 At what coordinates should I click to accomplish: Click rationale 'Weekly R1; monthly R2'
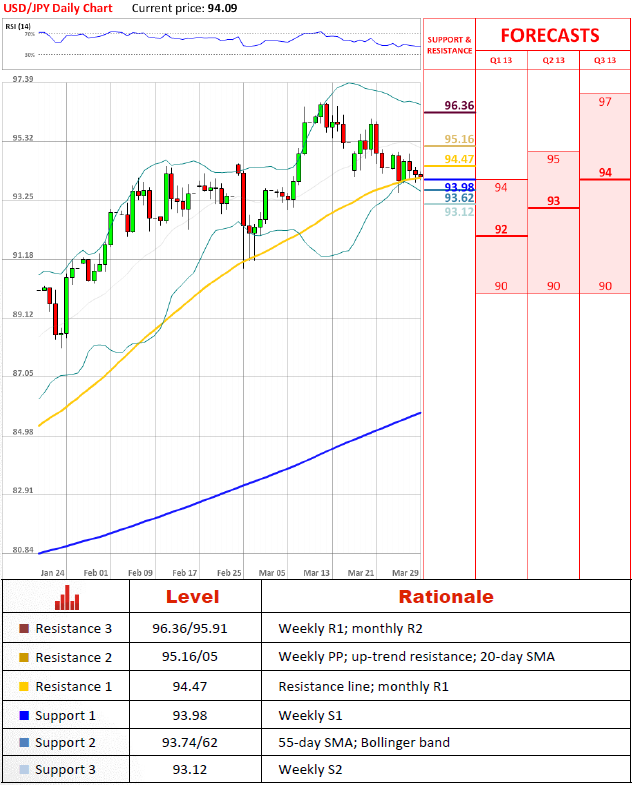coord(351,629)
